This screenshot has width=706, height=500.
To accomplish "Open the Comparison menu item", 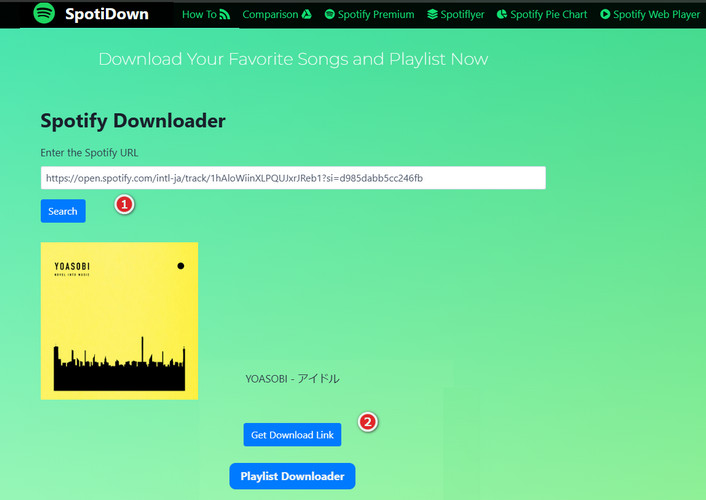I will point(270,14).
